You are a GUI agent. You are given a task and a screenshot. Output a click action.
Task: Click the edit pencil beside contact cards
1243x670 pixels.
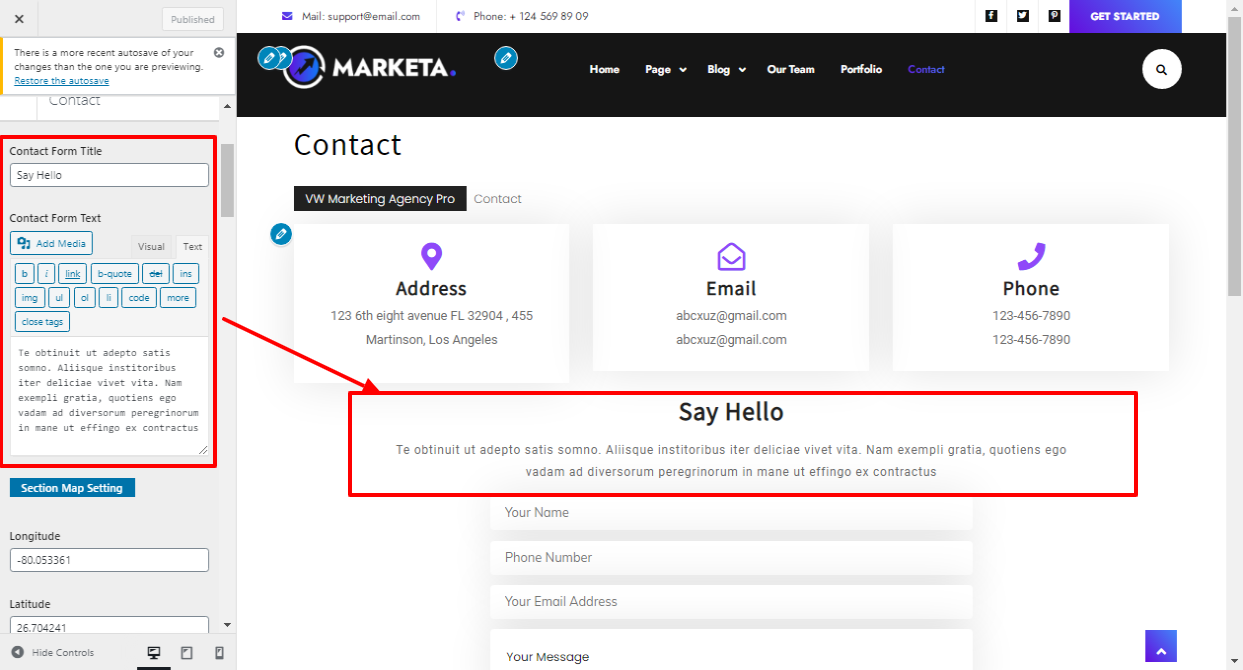click(x=281, y=234)
